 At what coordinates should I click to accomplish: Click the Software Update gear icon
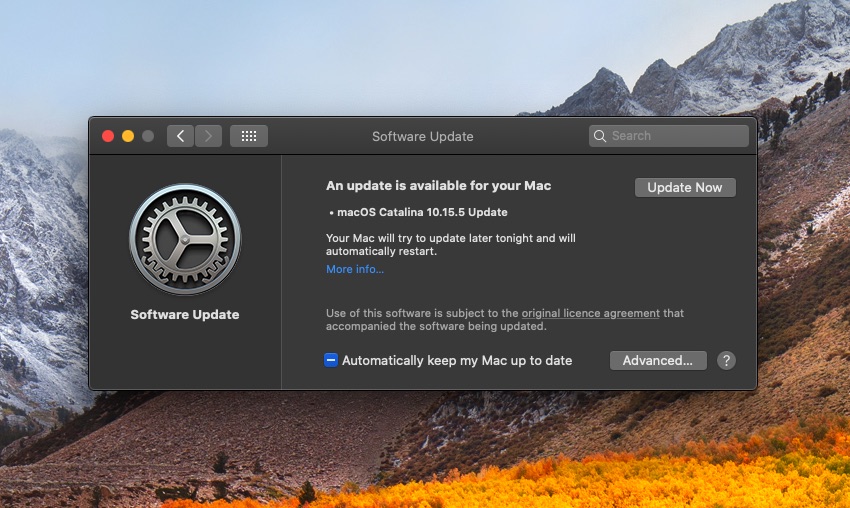coord(185,239)
